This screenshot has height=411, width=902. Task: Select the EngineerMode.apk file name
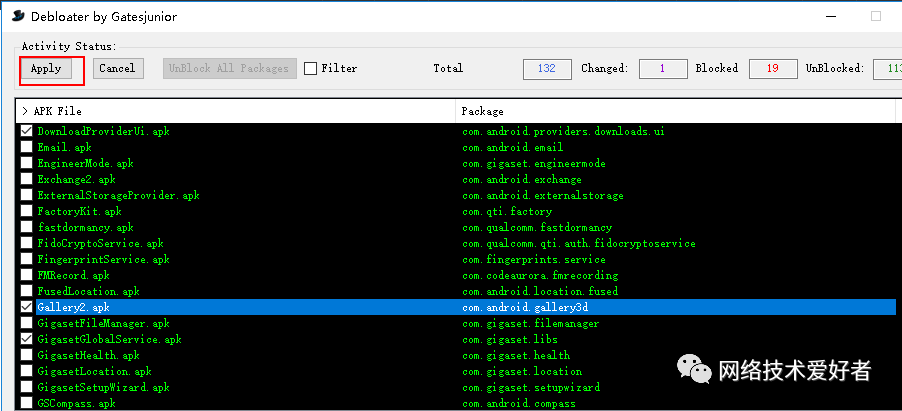[86, 163]
